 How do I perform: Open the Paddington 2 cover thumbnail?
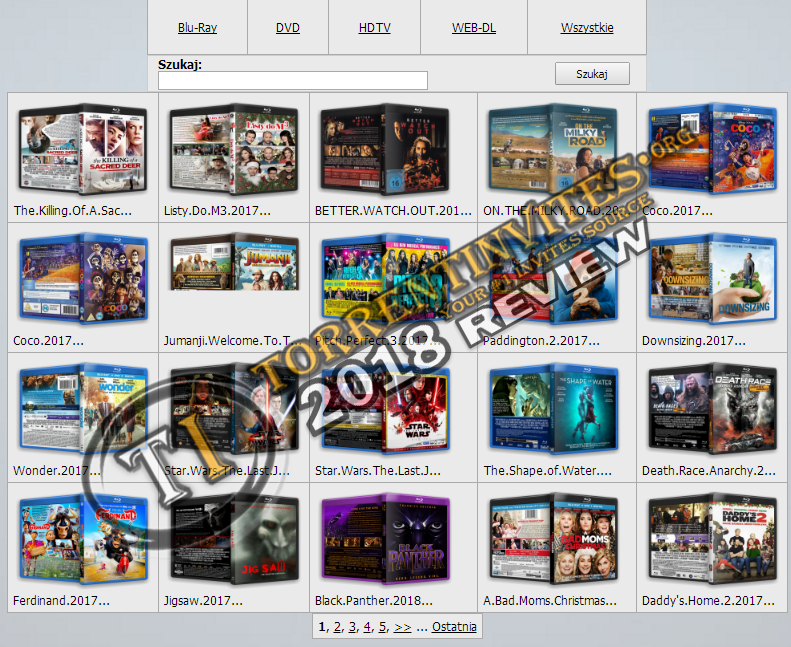[553, 278]
